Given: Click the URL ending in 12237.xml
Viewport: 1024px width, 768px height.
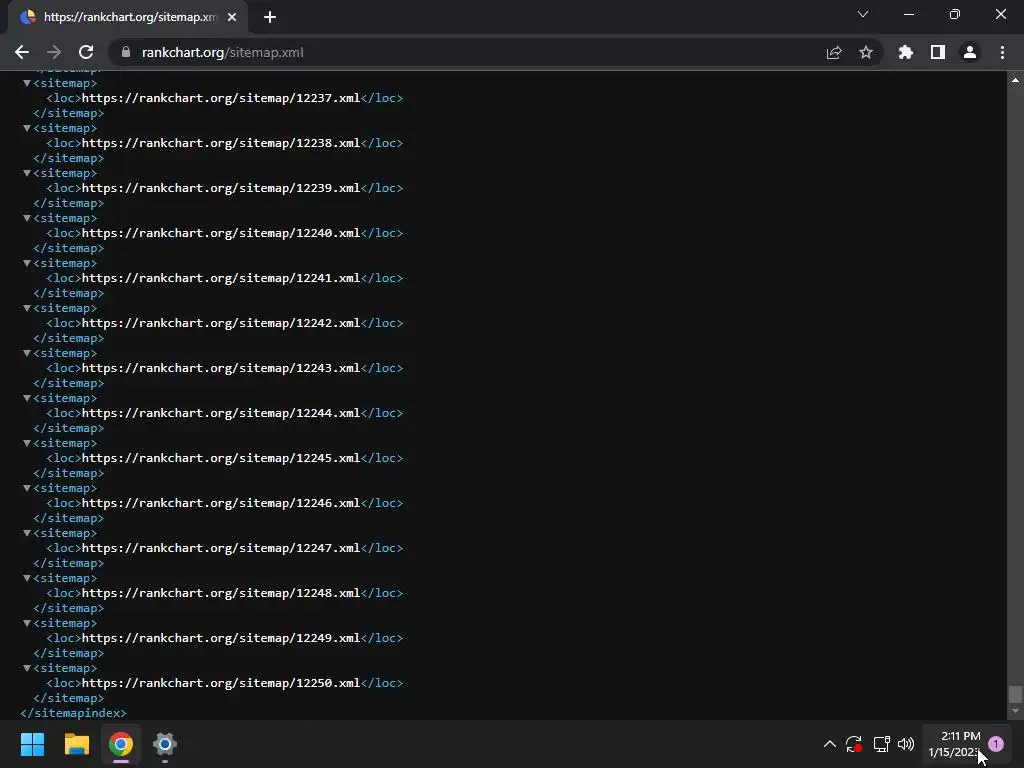Looking at the screenshot, I should coord(221,98).
